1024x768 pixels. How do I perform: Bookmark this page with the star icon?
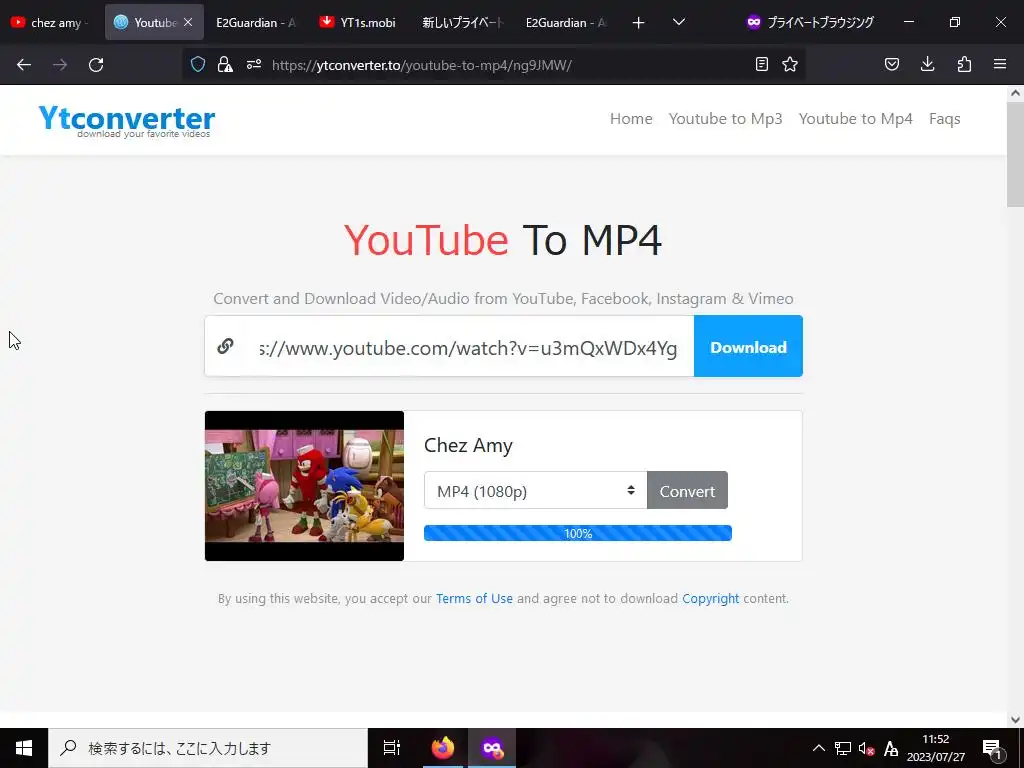[790, 64]
